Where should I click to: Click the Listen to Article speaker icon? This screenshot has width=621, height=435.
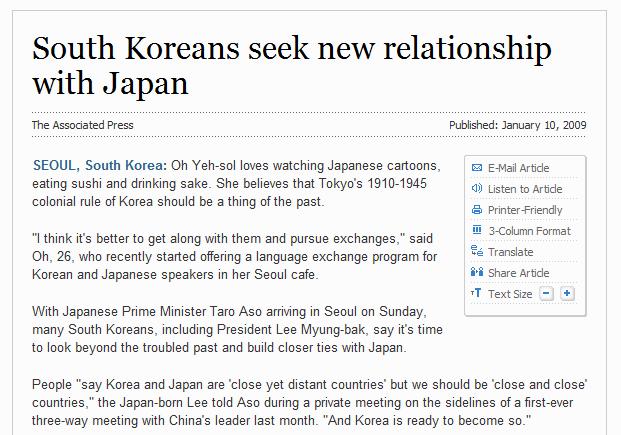pyautogui.click(x=477, y=188)
